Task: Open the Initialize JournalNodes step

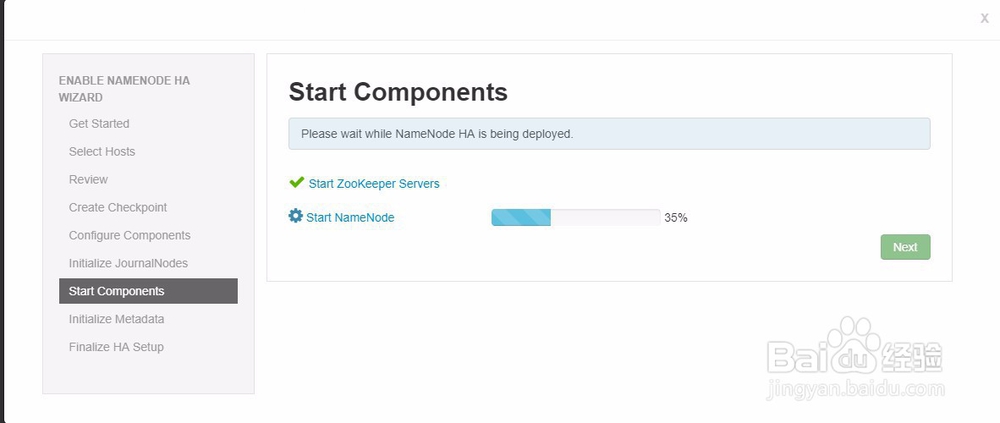Action: pyautogui.click(x=128, y=264)
